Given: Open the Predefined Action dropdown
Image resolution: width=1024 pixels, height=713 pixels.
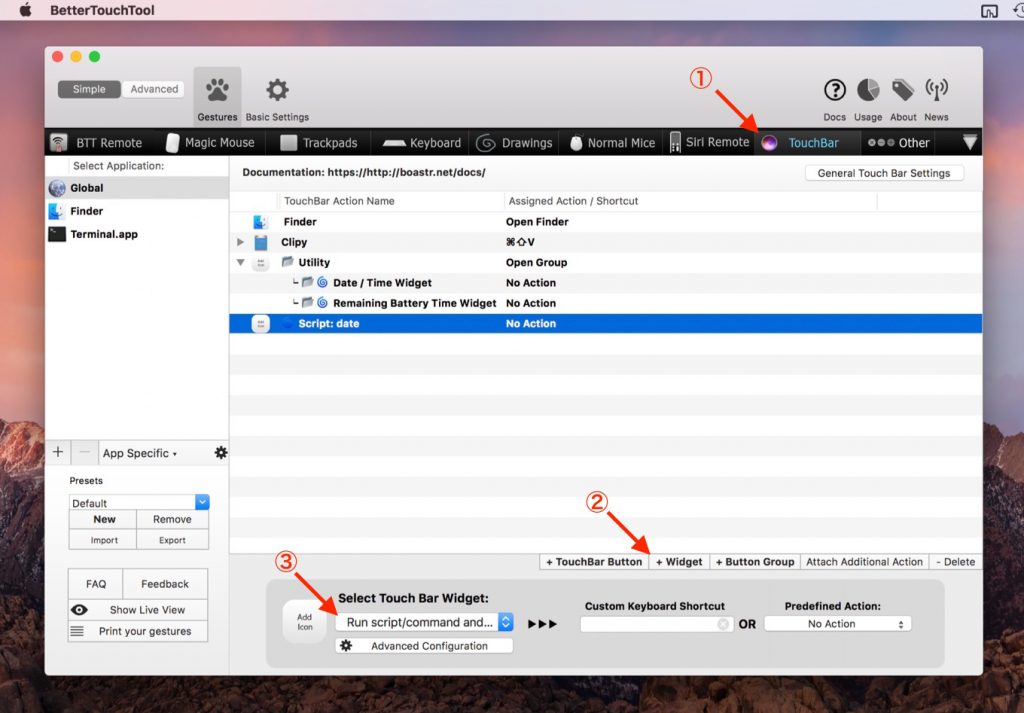Looking at the screenshot, I should [837, 623].
